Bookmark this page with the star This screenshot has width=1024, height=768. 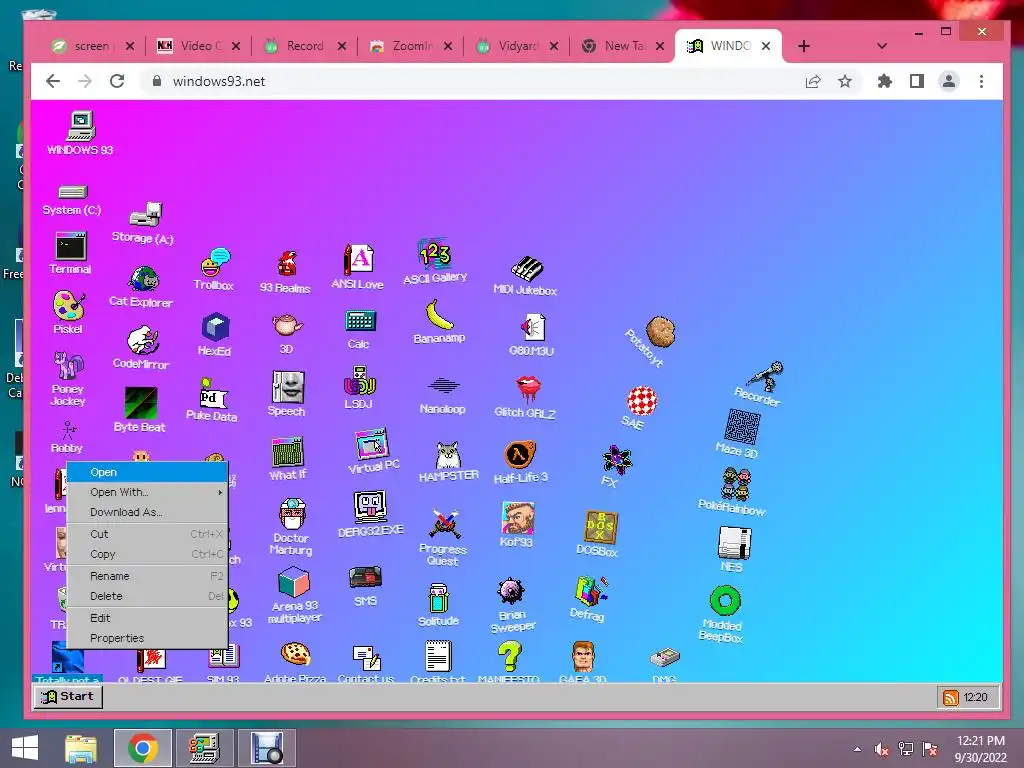(845, 81)
